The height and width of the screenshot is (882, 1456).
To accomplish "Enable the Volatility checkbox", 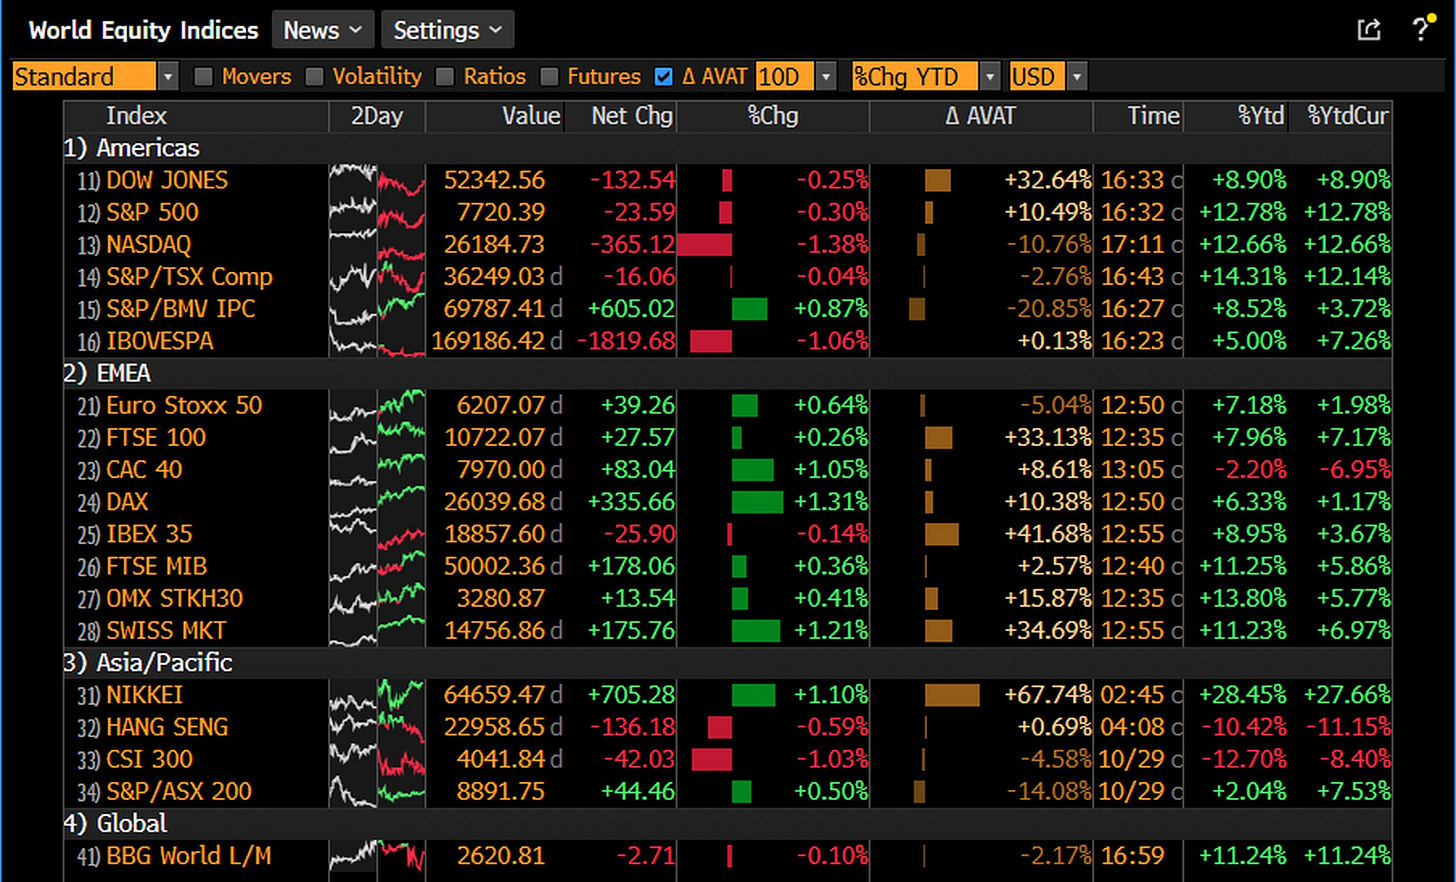I will [x=314, y=77].
